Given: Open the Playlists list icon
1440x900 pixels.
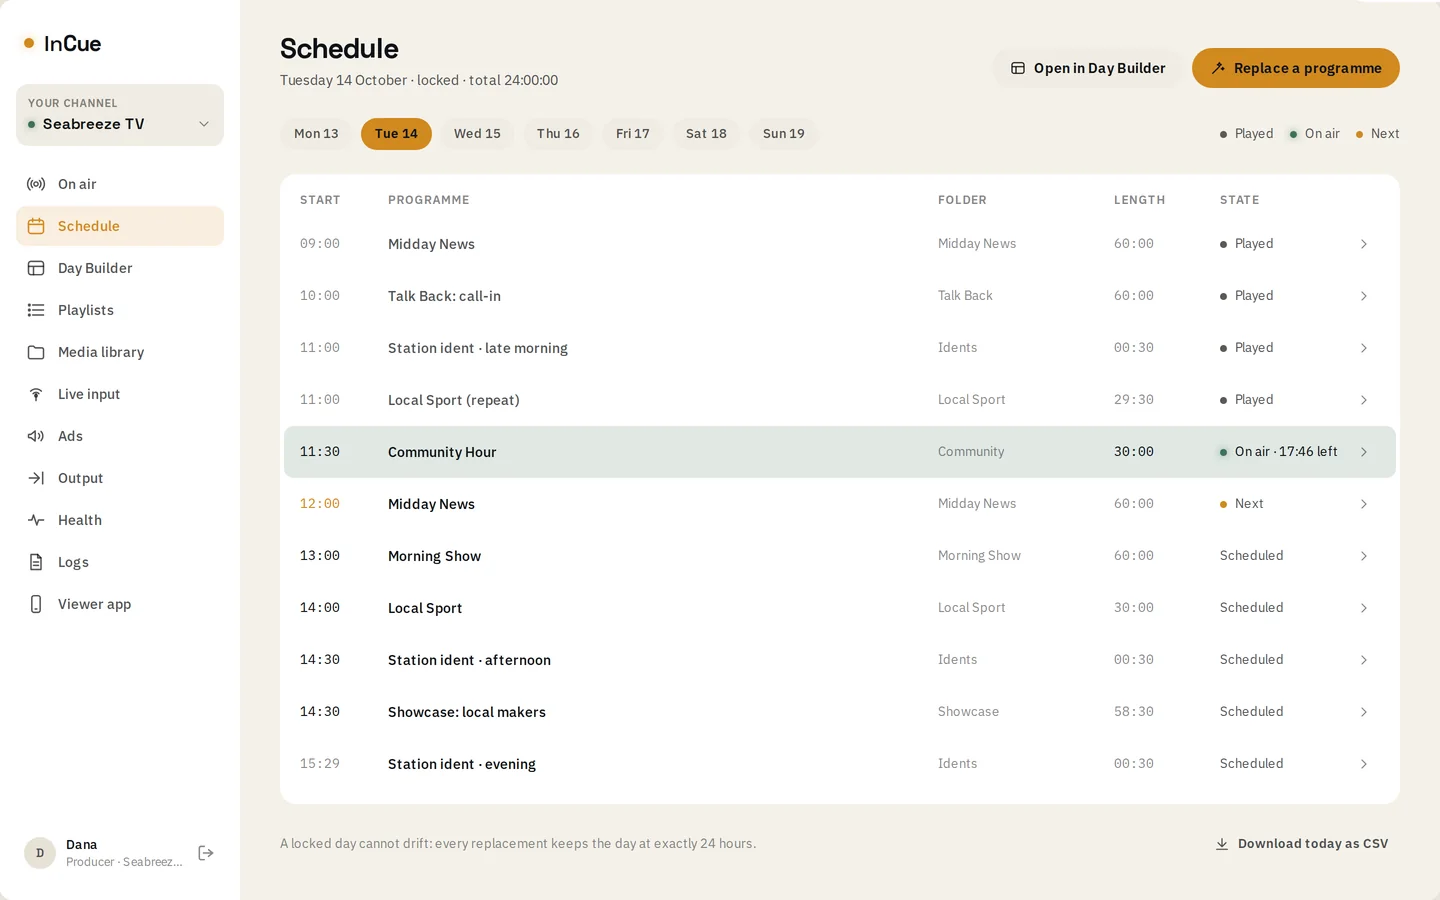Looking at the screenshot, I should point(36,310).
